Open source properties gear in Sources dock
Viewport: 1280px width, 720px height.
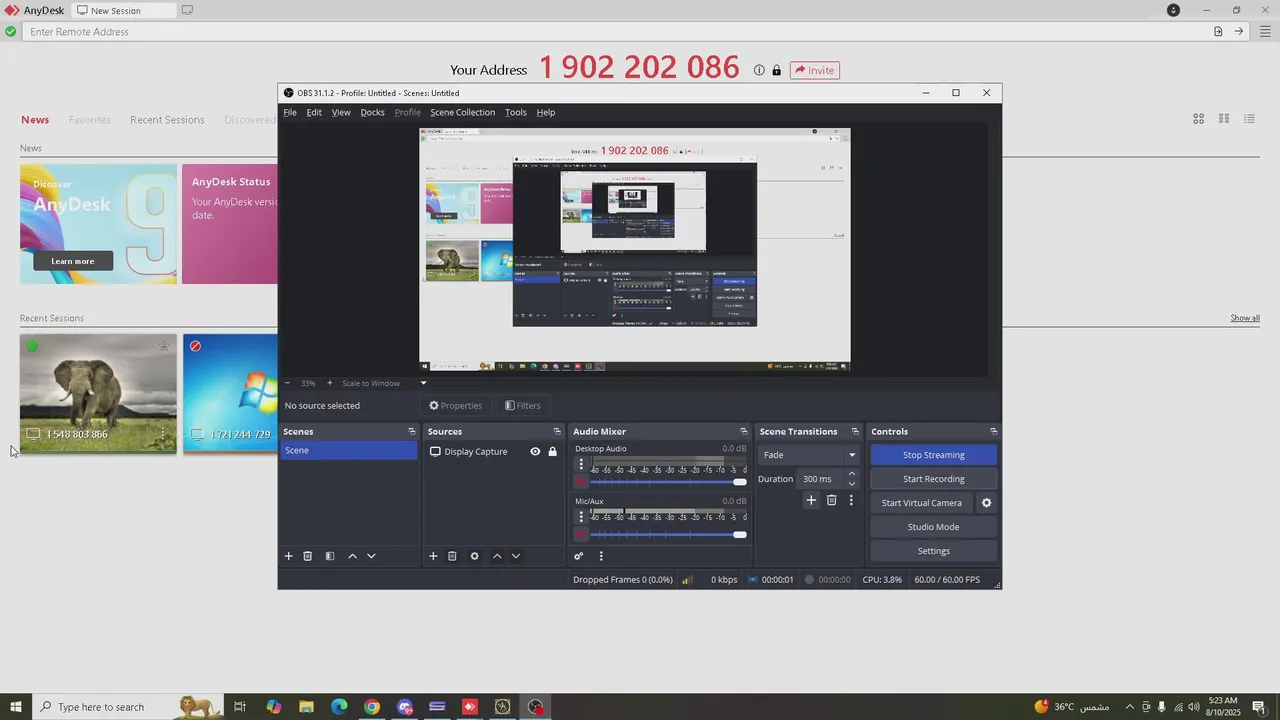474,556
